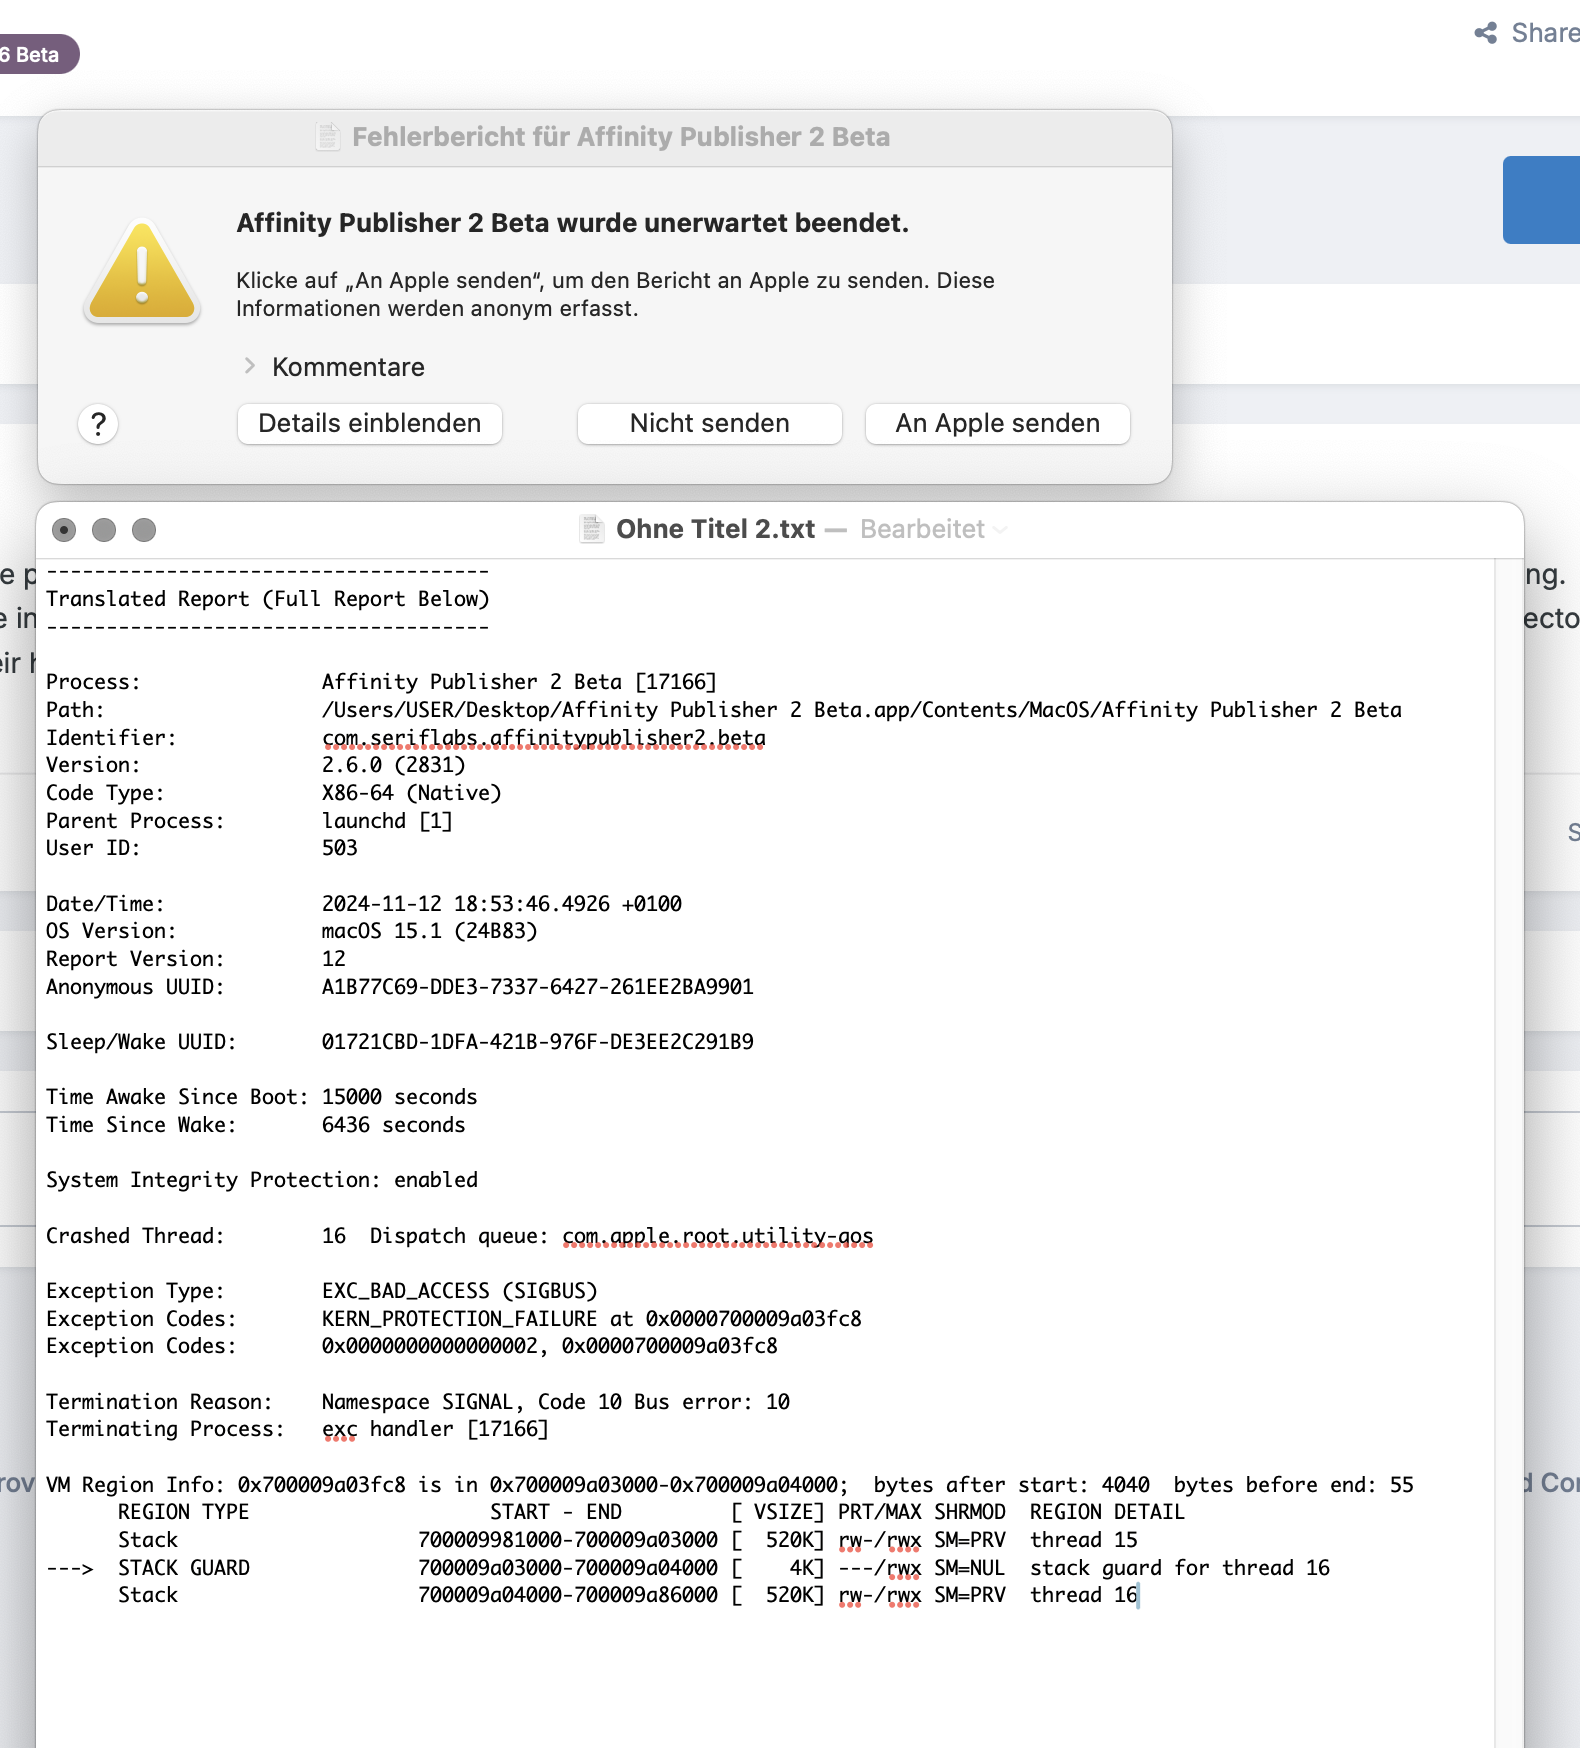Click '15000 seconds' time awake value
Screen dimensions: 1580x1748
point(399,1096)
